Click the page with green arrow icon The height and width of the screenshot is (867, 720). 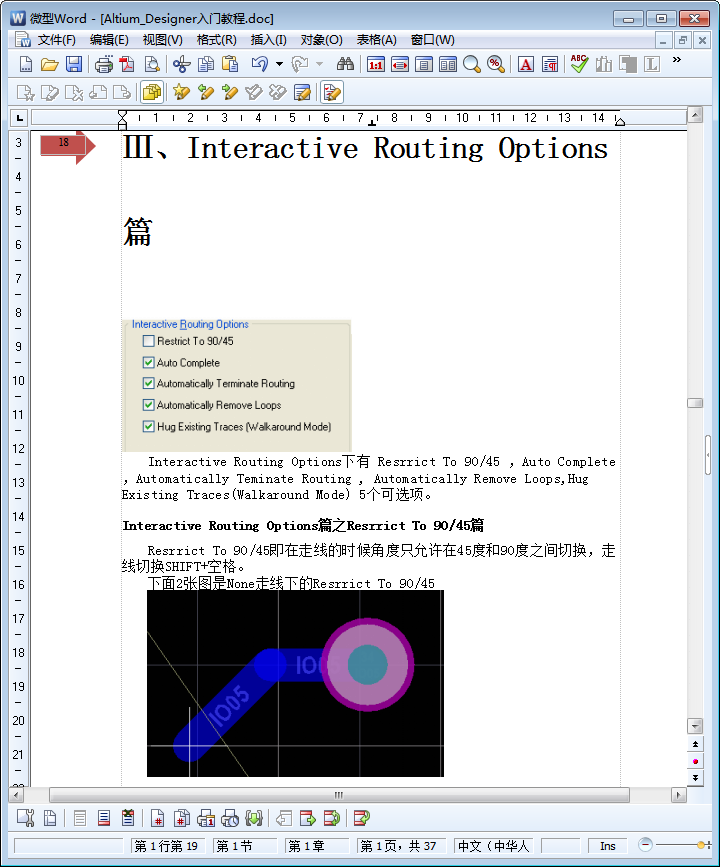(x=307, y=817)
